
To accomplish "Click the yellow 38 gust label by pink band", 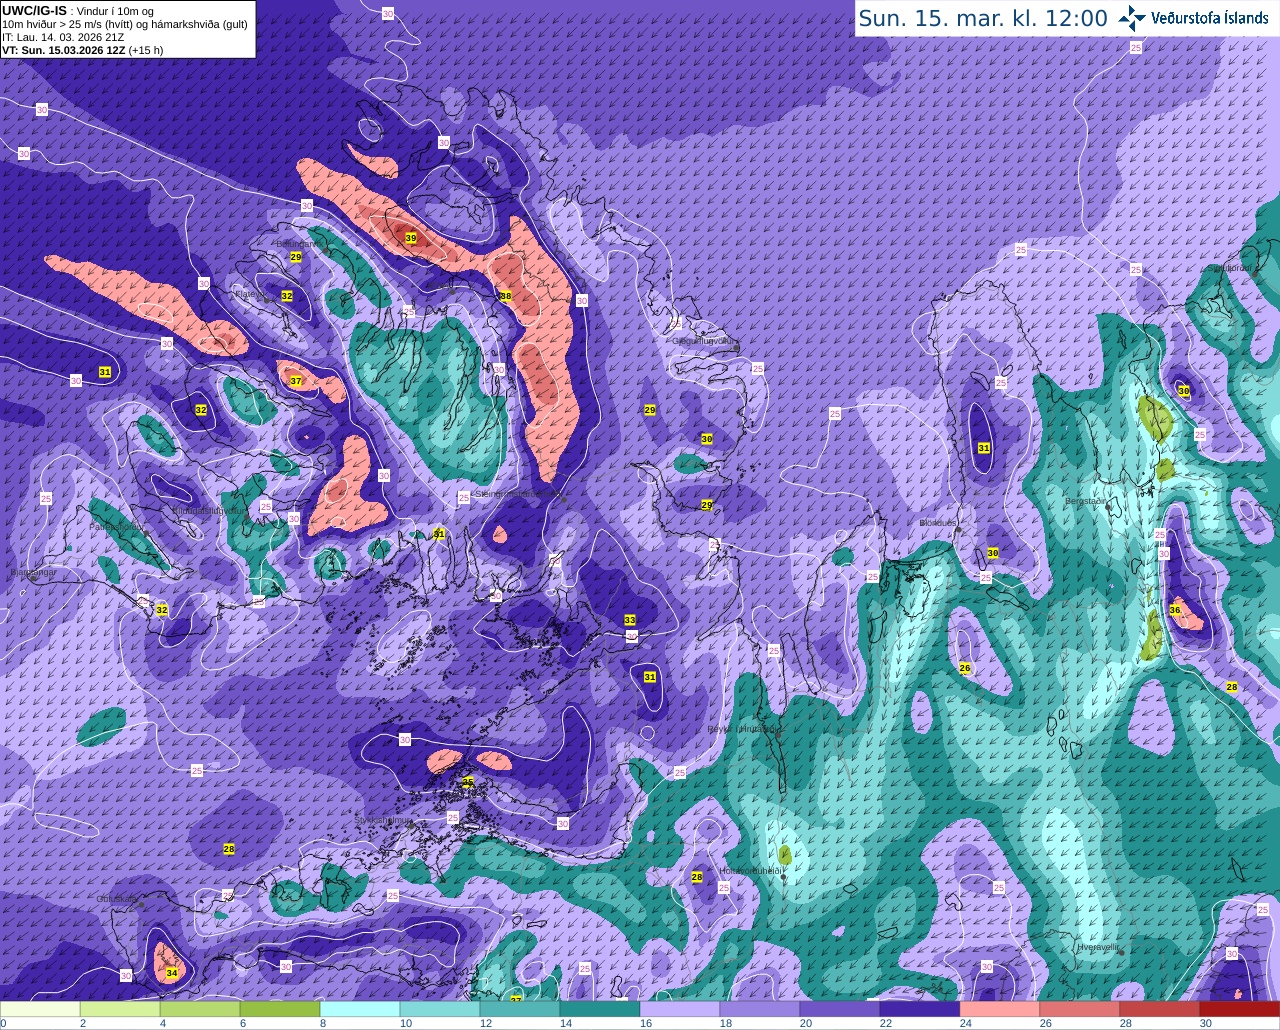I will pos(506,296).
